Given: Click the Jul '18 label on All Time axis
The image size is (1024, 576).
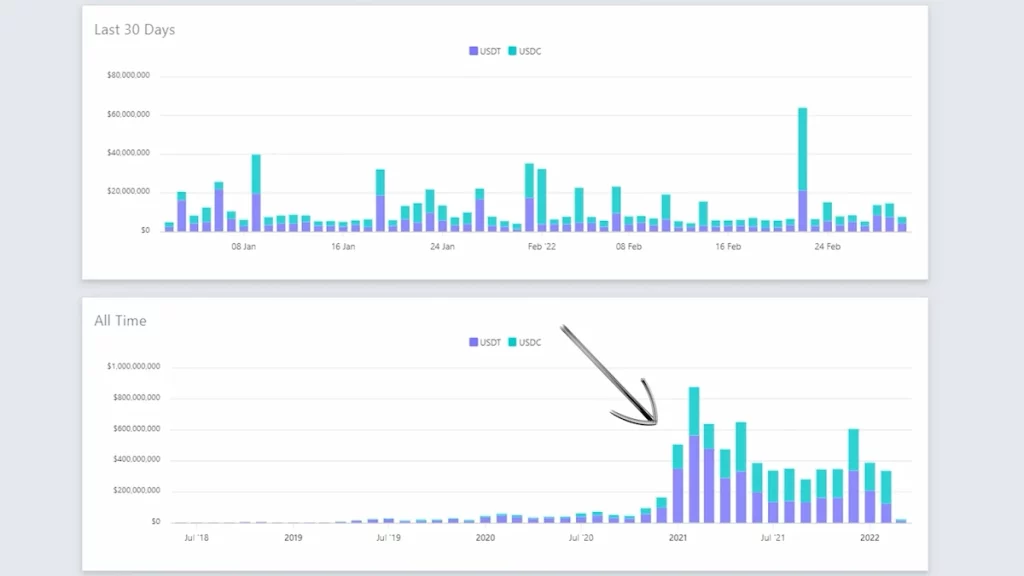Looking at the screenshot, I should click(x=194, y=538).
